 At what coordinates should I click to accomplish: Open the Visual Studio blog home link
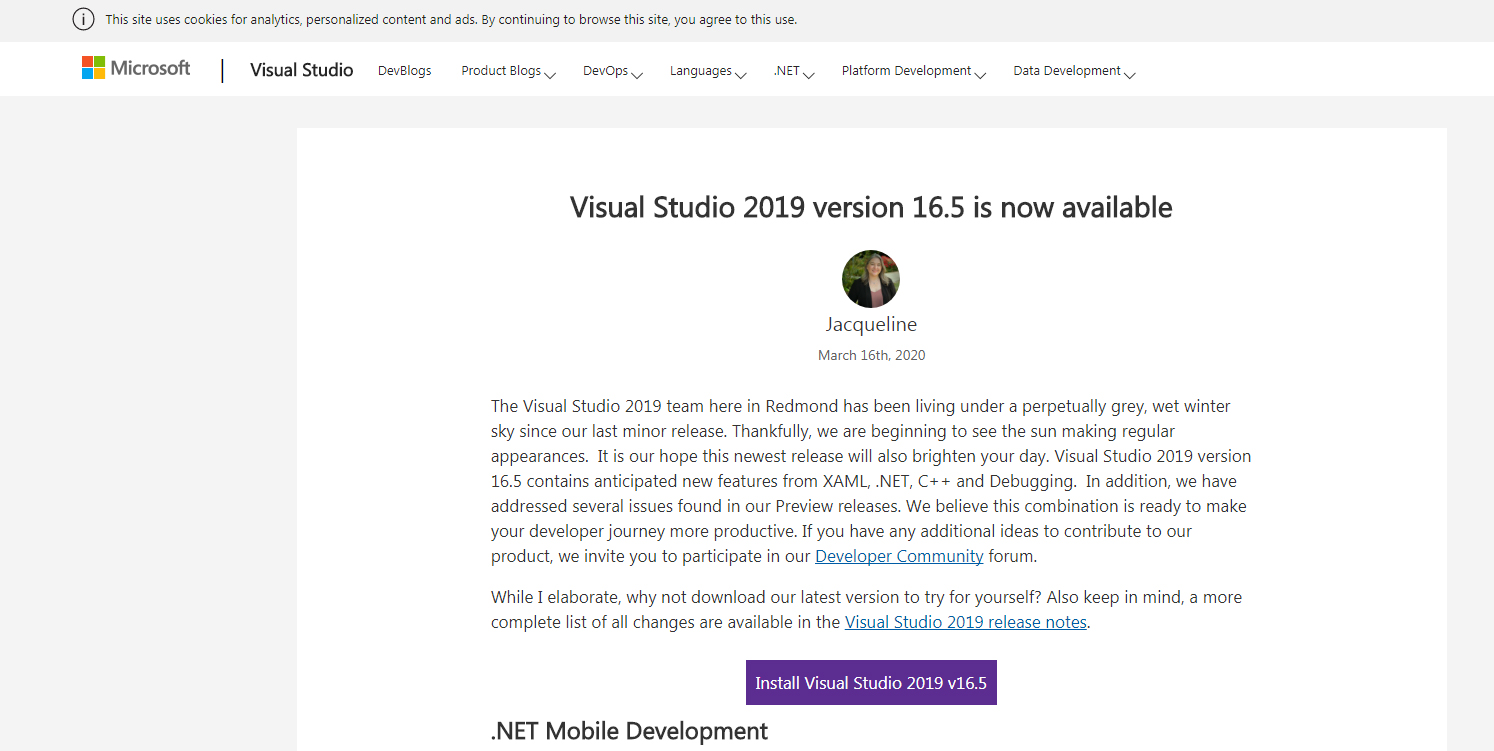[301, 70]
